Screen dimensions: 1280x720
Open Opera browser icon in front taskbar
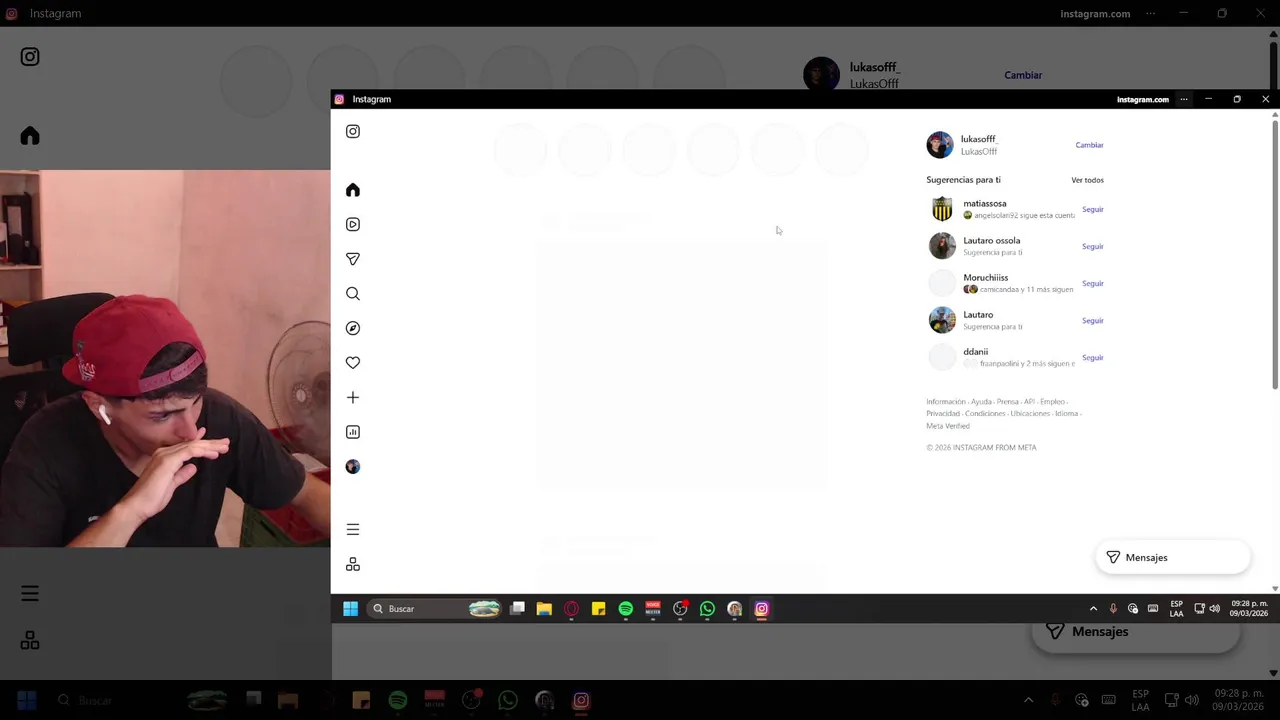571,608
